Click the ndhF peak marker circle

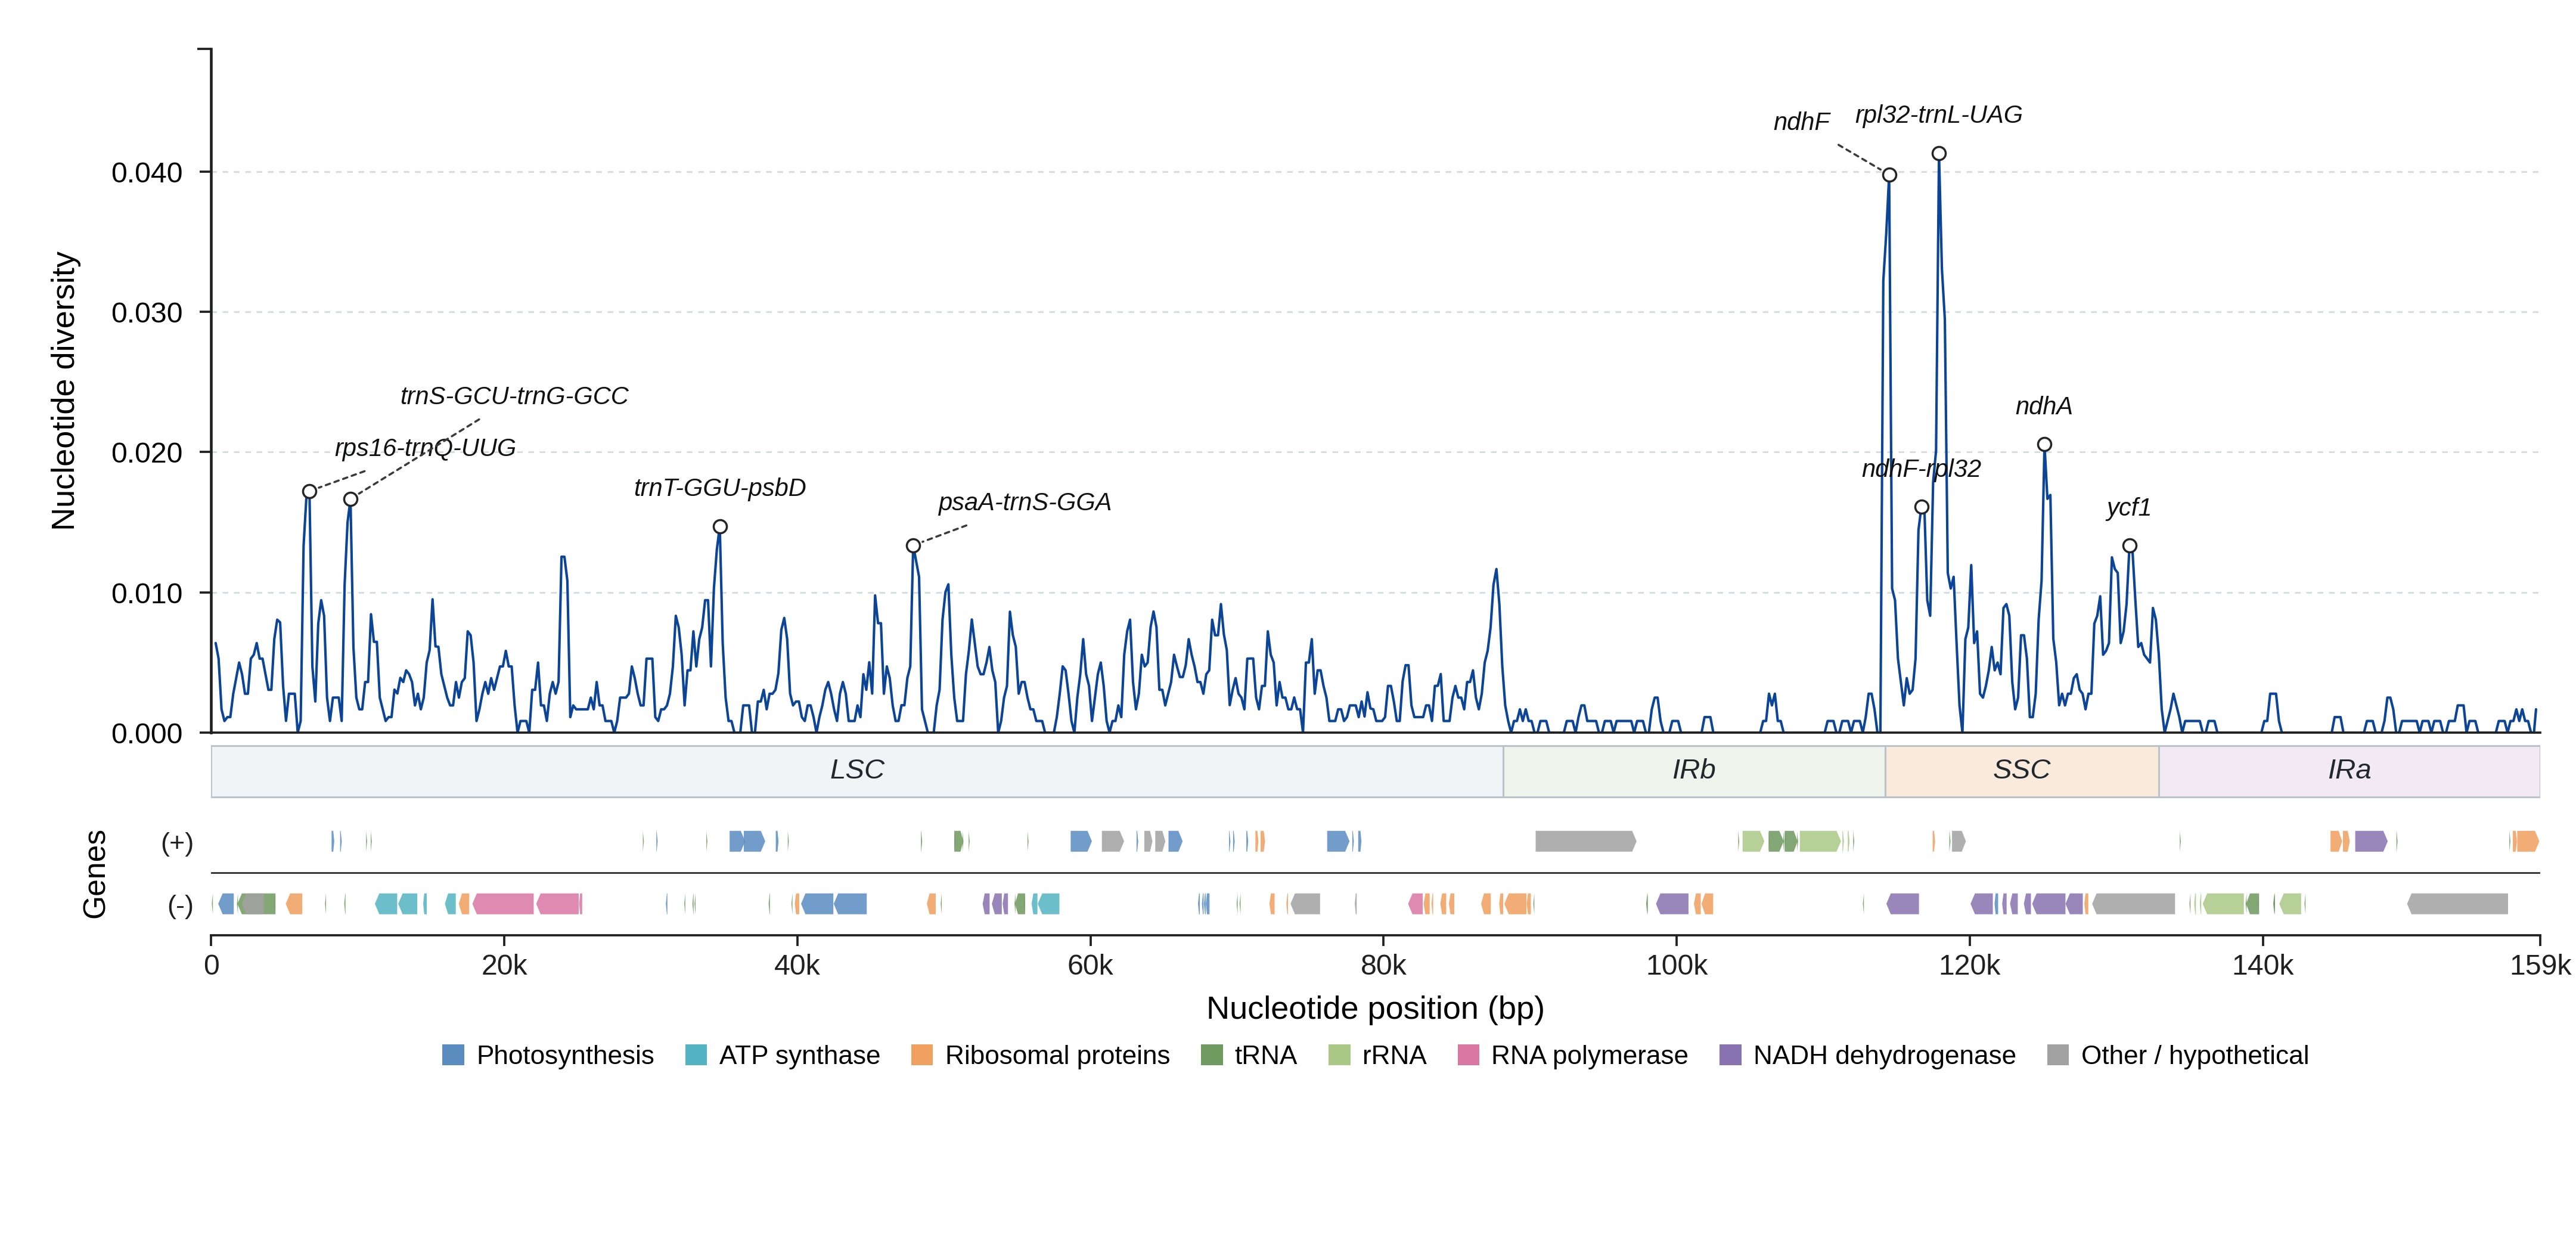[1889, 175]
